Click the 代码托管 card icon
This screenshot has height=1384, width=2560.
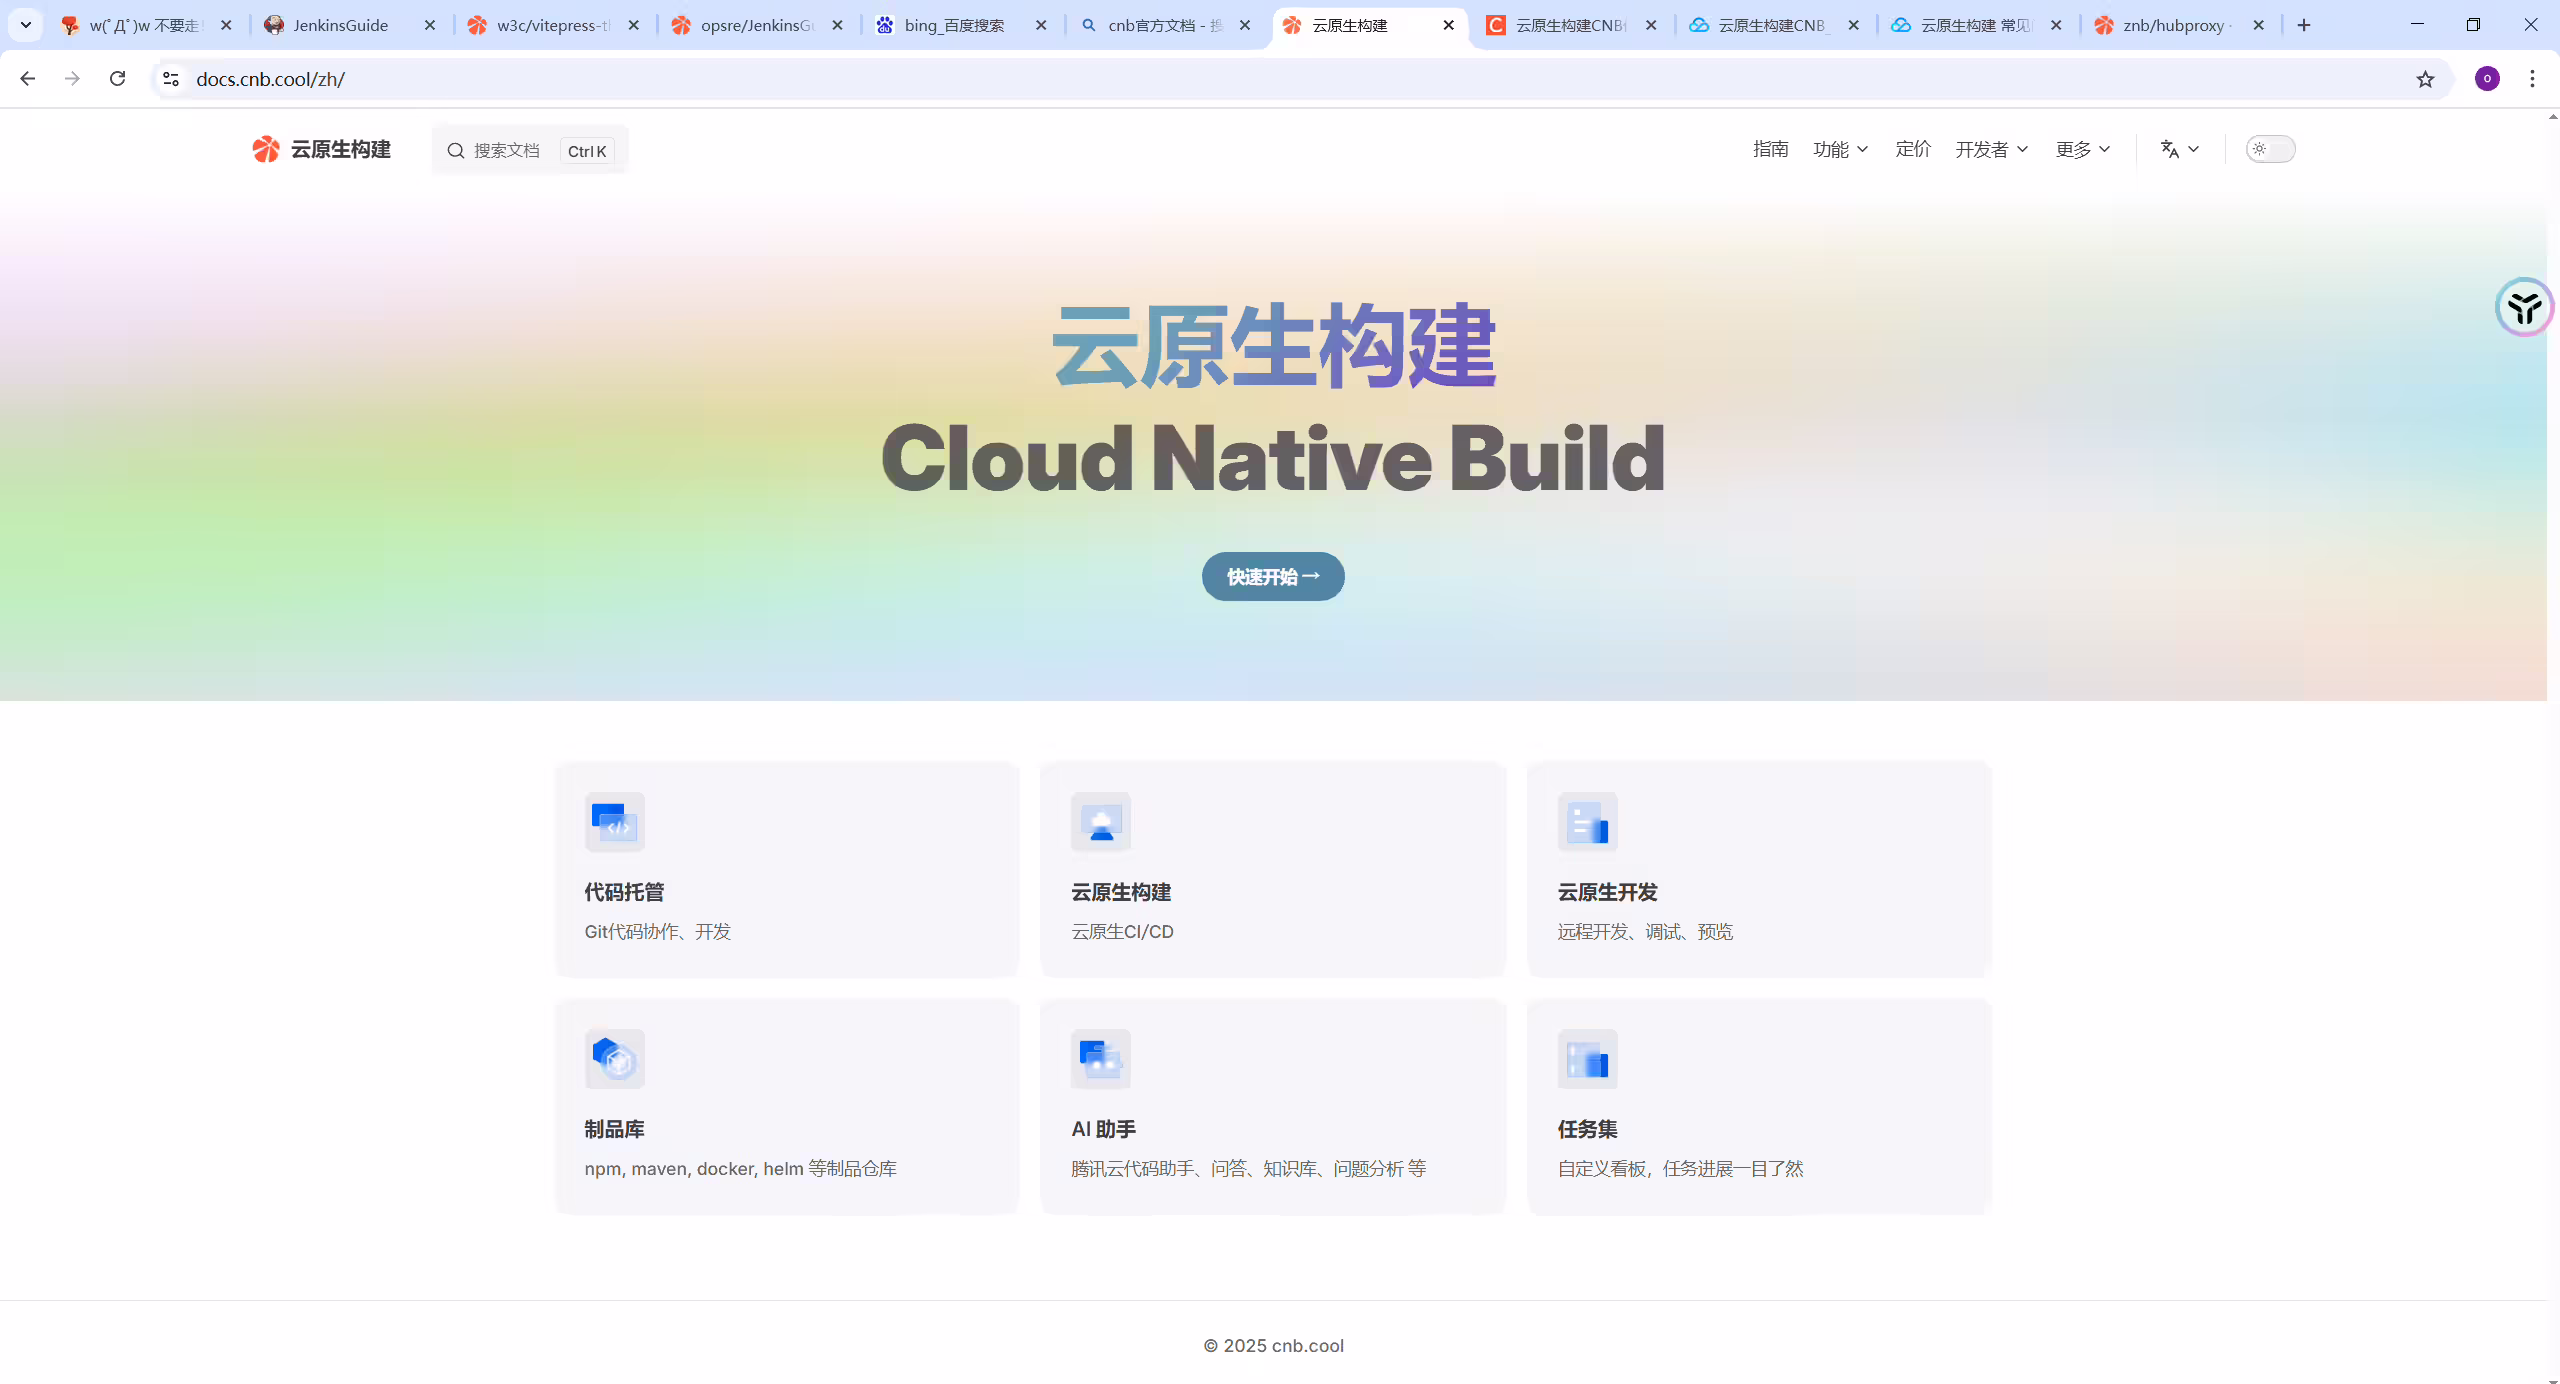point(615,822)
